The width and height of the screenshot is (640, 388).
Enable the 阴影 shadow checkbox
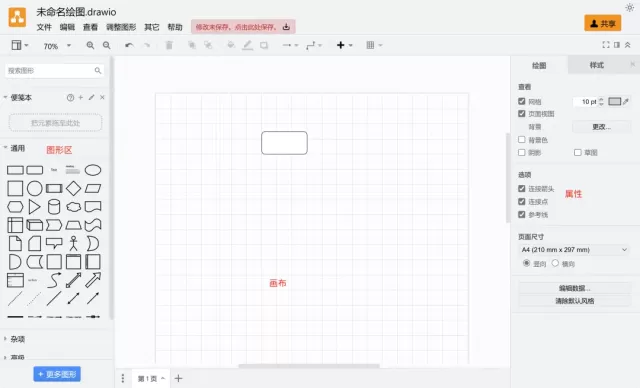tap(522, 152)
